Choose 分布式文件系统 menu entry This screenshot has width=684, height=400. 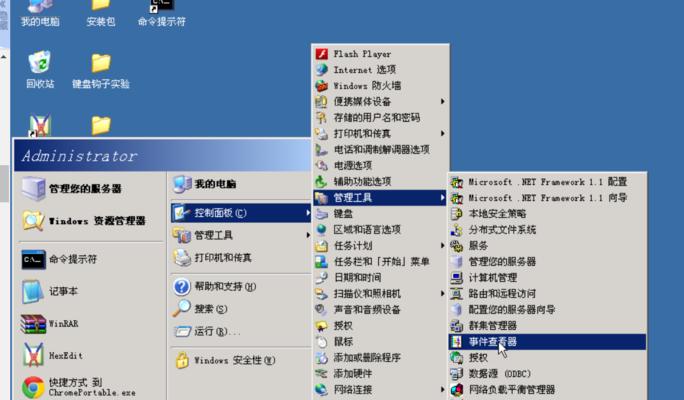point(547,229)
